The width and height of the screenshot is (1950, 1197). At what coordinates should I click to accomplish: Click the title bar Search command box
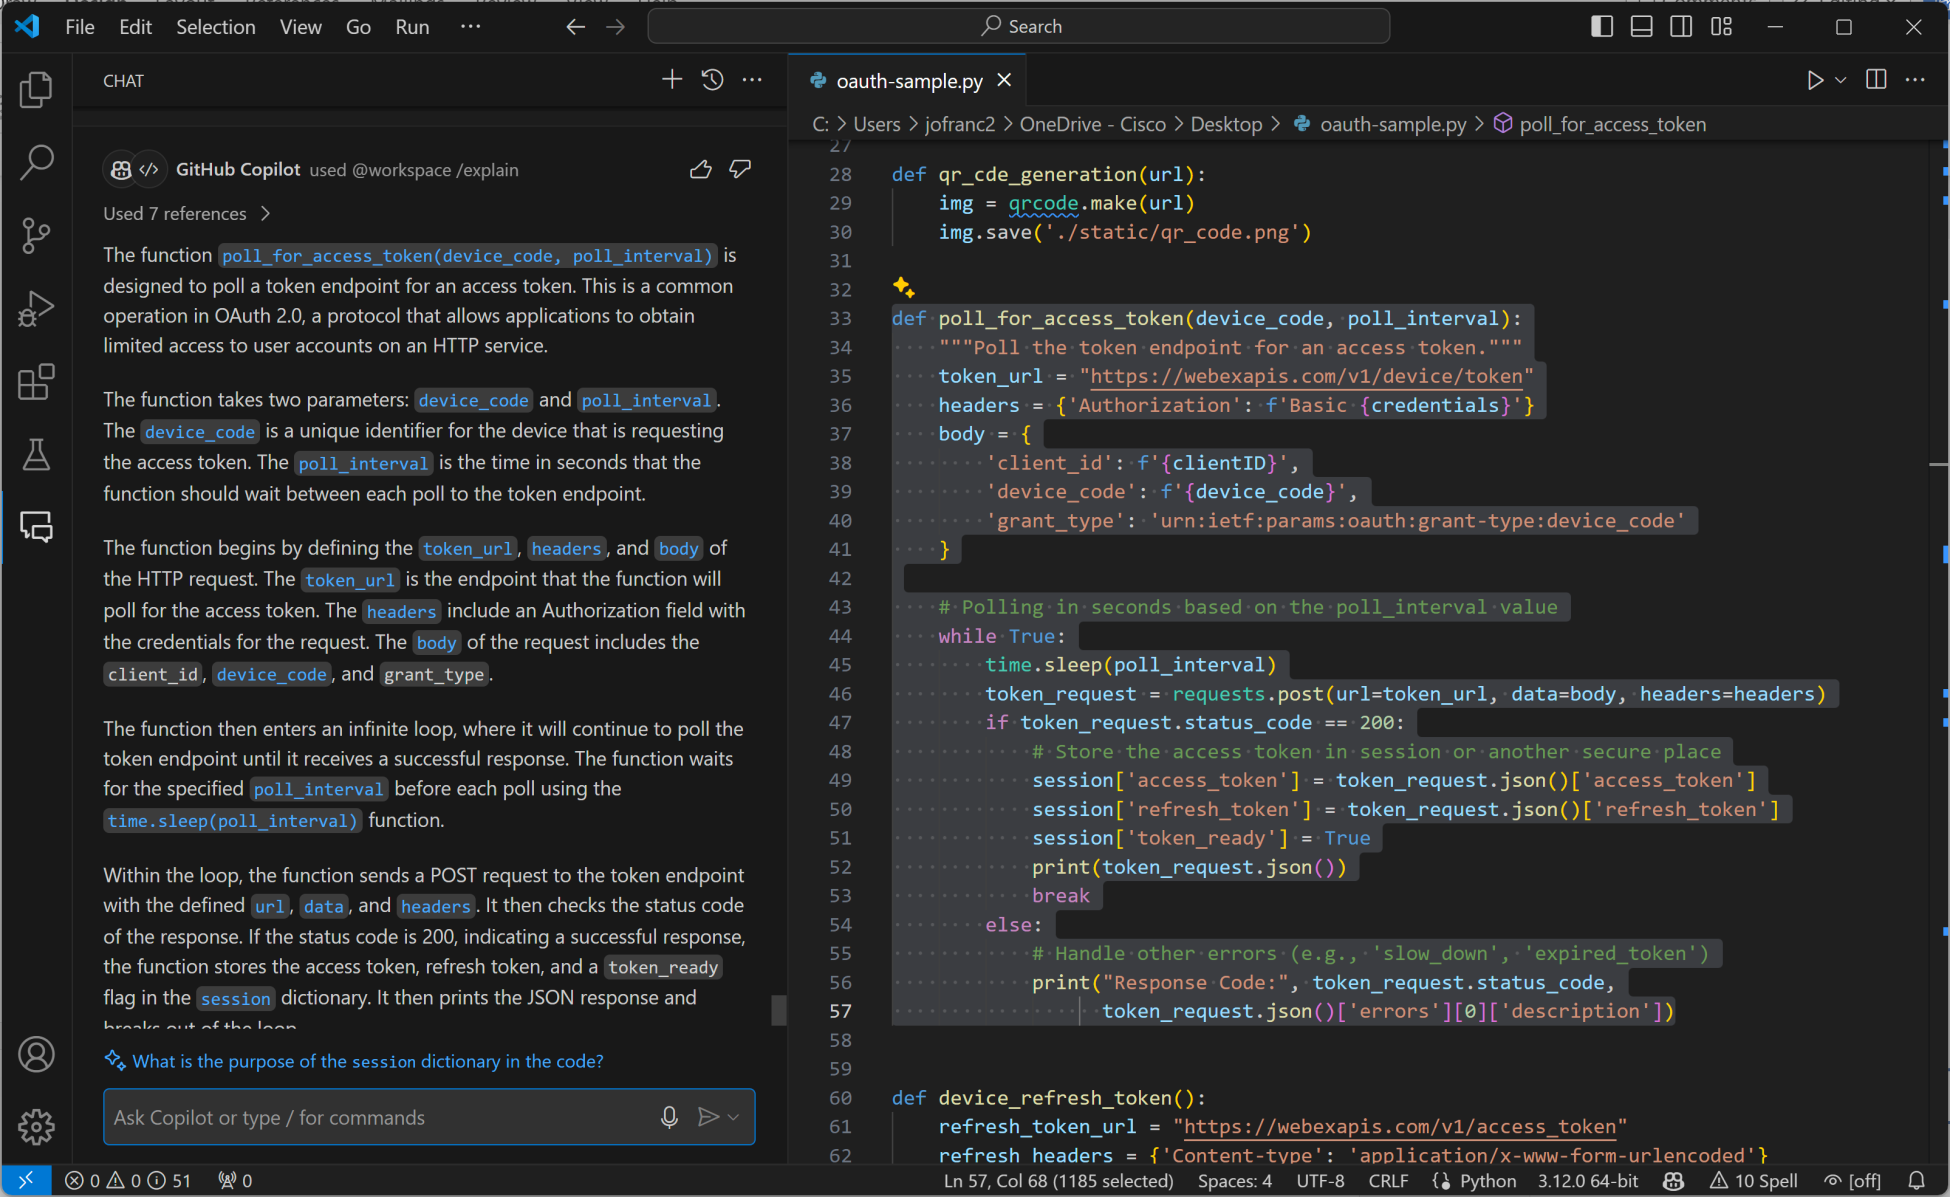[x=1019, y=27]
